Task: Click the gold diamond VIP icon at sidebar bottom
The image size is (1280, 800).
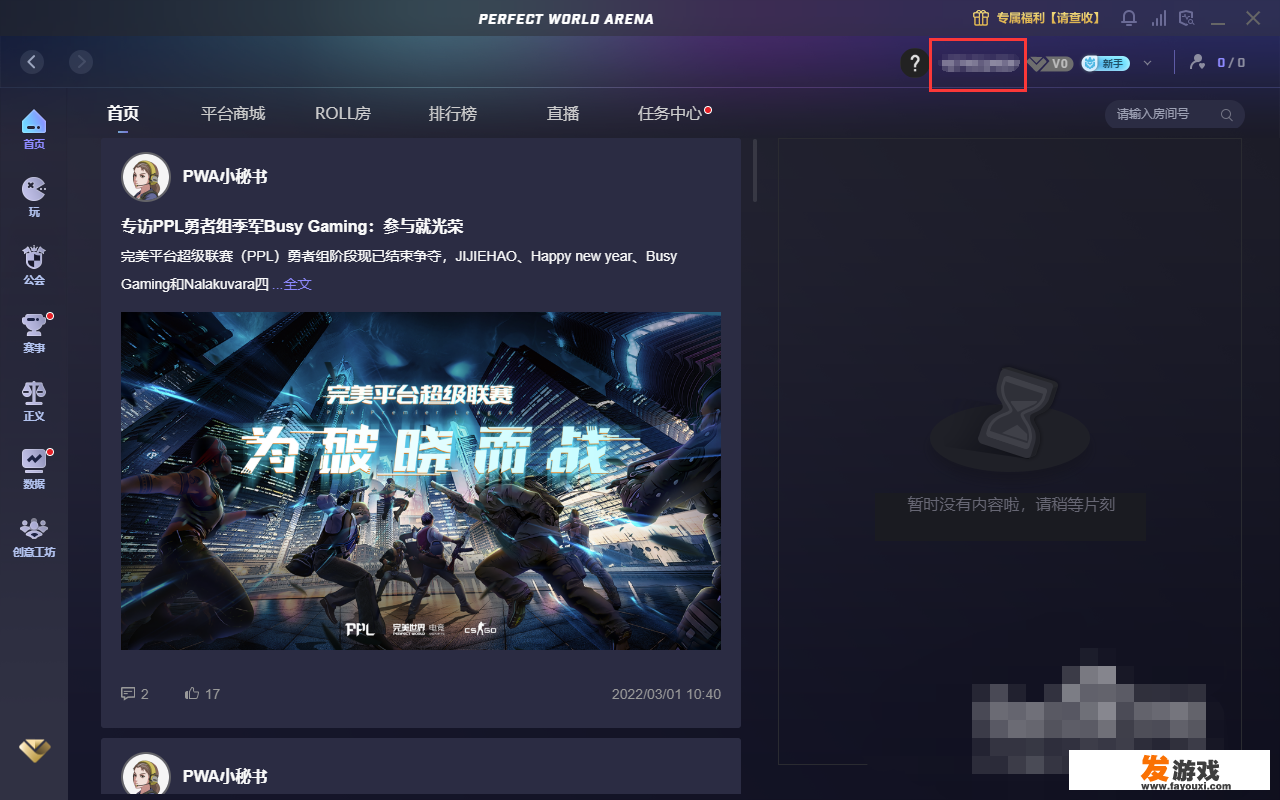Action: coord(34,750)
